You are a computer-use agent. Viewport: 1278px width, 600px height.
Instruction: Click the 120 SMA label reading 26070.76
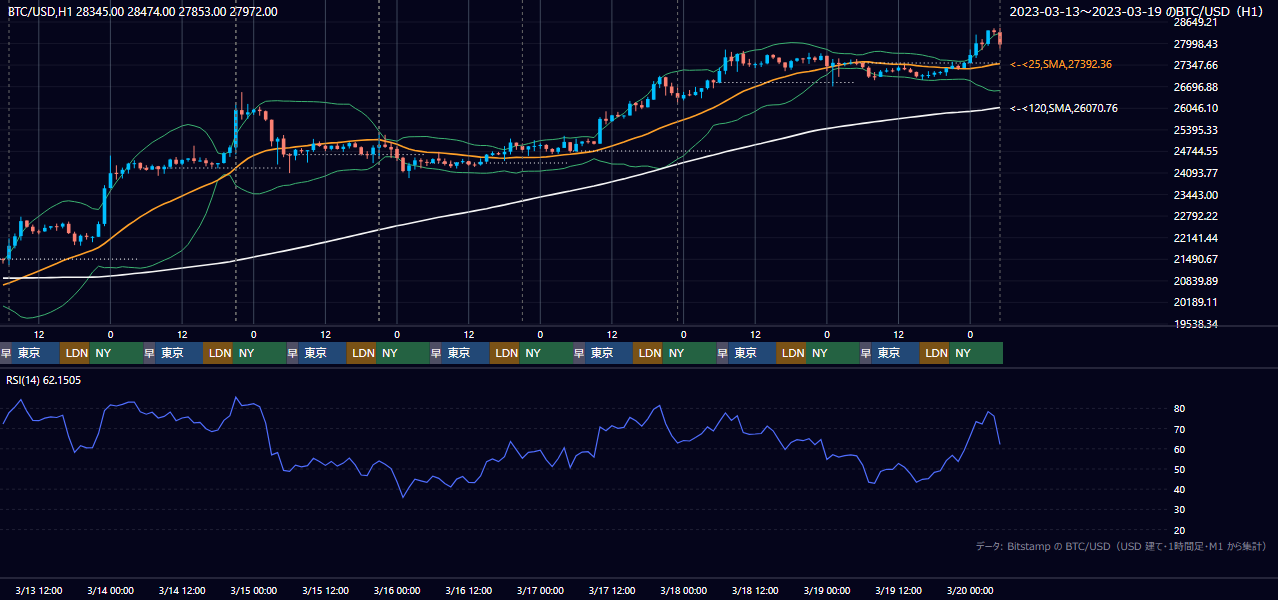(x=1064, y=108)
